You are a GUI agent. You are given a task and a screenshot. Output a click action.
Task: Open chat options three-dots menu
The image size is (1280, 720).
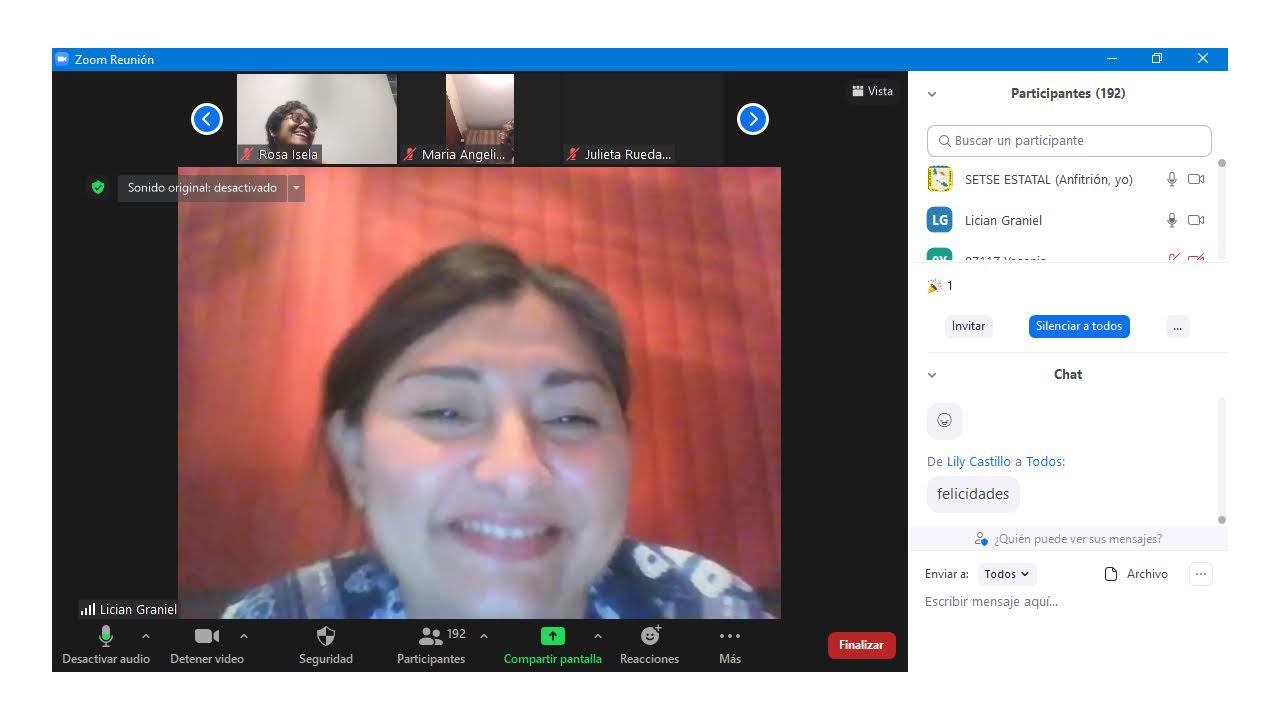[1201, 574]
